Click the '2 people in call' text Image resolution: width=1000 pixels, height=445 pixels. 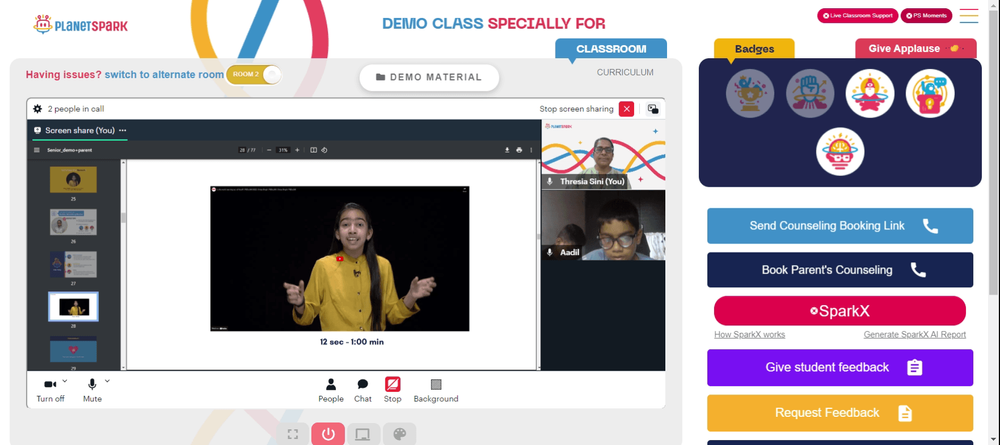(x=76, y=109)
